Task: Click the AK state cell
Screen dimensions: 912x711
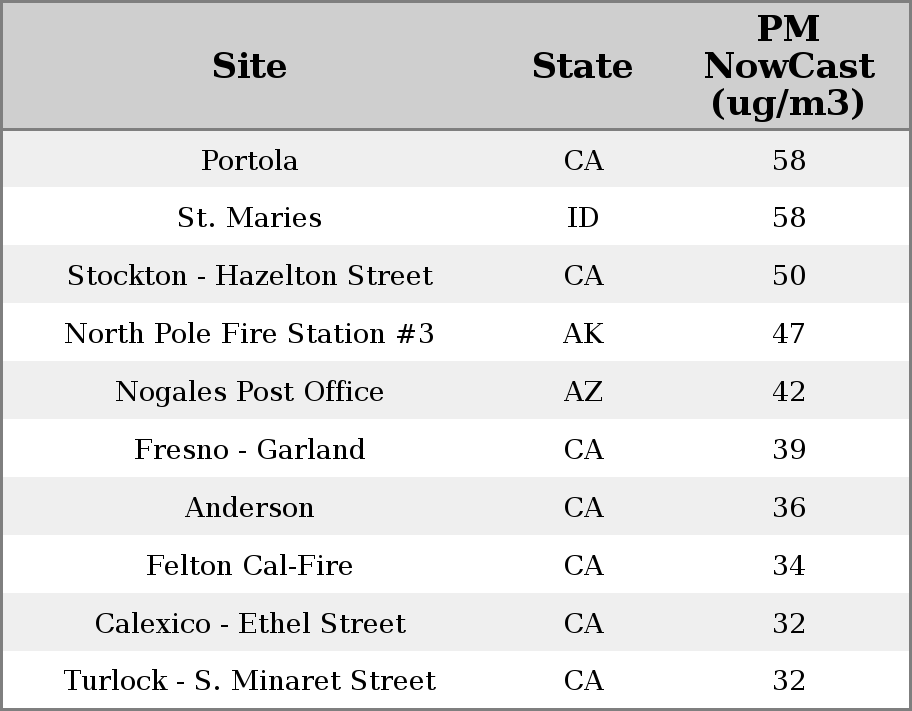Action: (583, 334)
